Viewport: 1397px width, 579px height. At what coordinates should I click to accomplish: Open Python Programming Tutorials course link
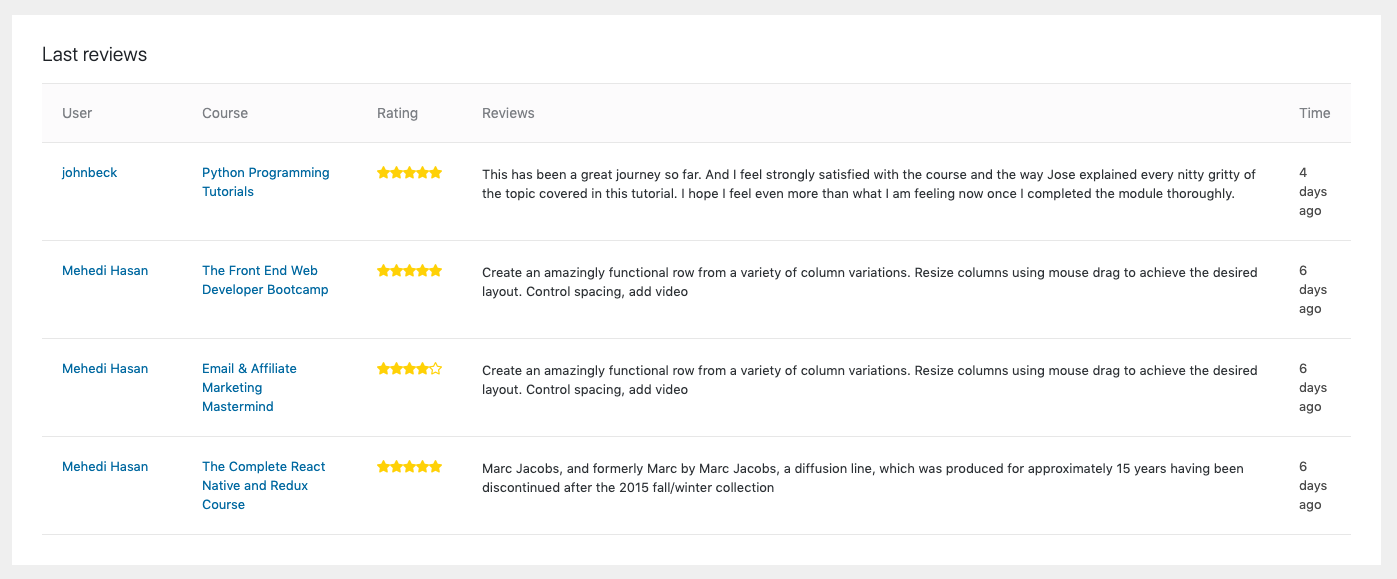coord(265,182)
